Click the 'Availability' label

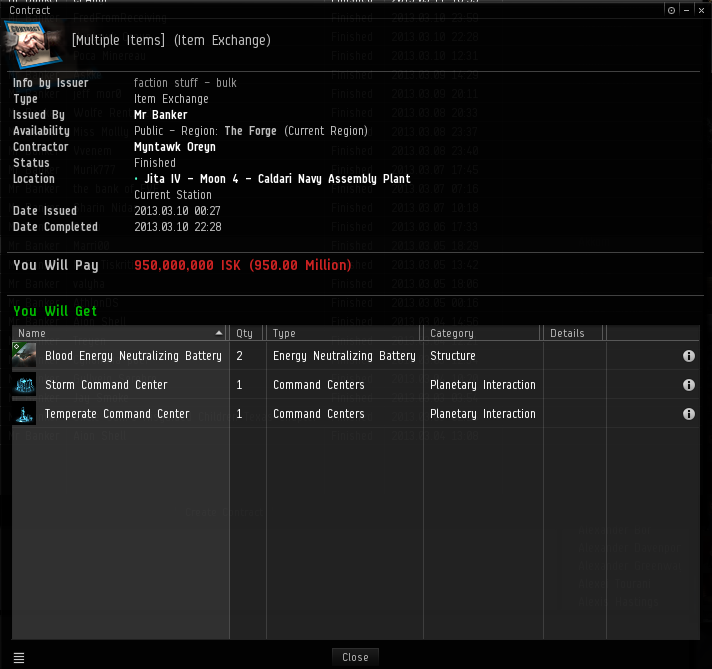[x=41, y=131]
